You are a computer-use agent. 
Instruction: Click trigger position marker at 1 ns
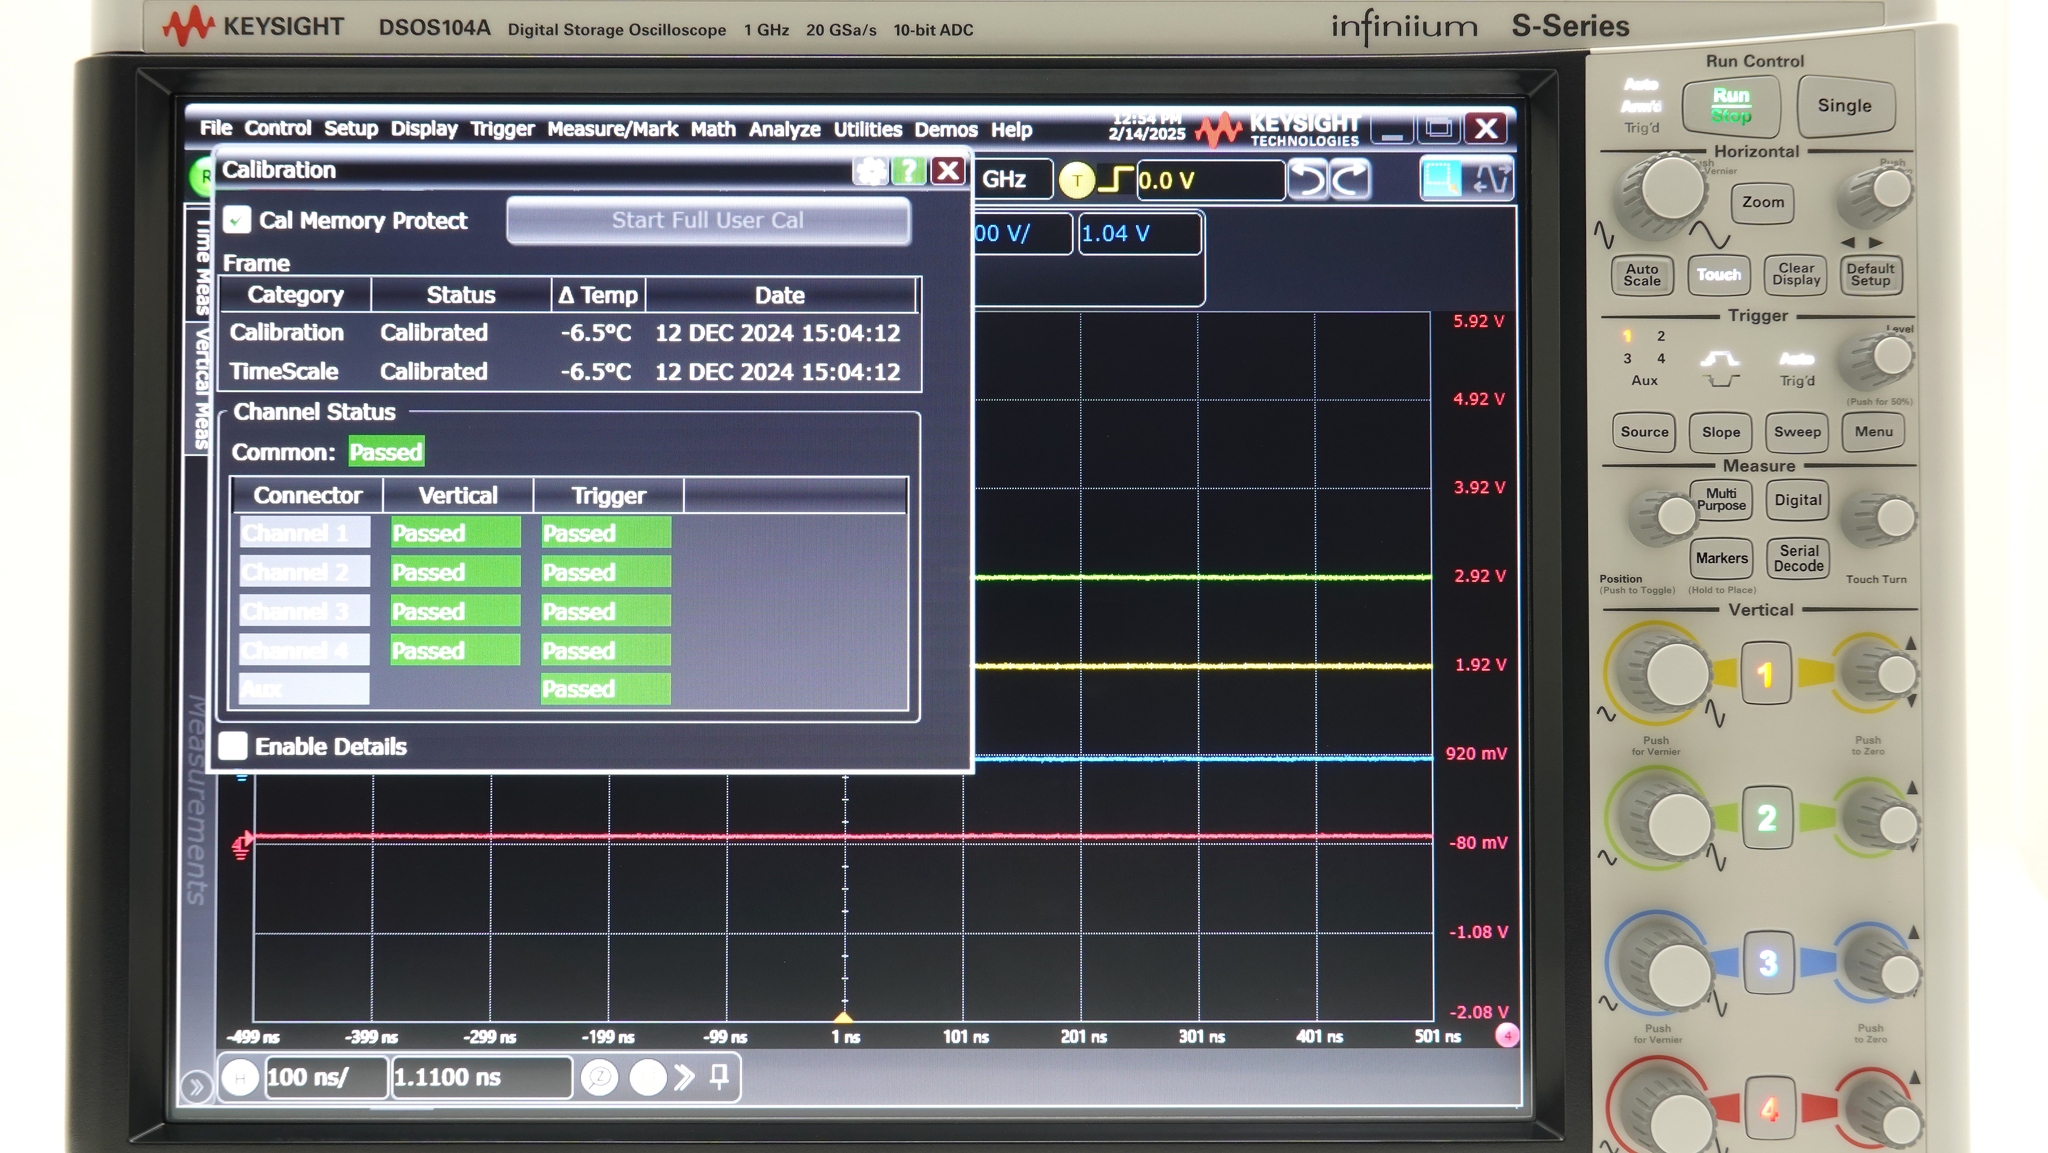844,1018
